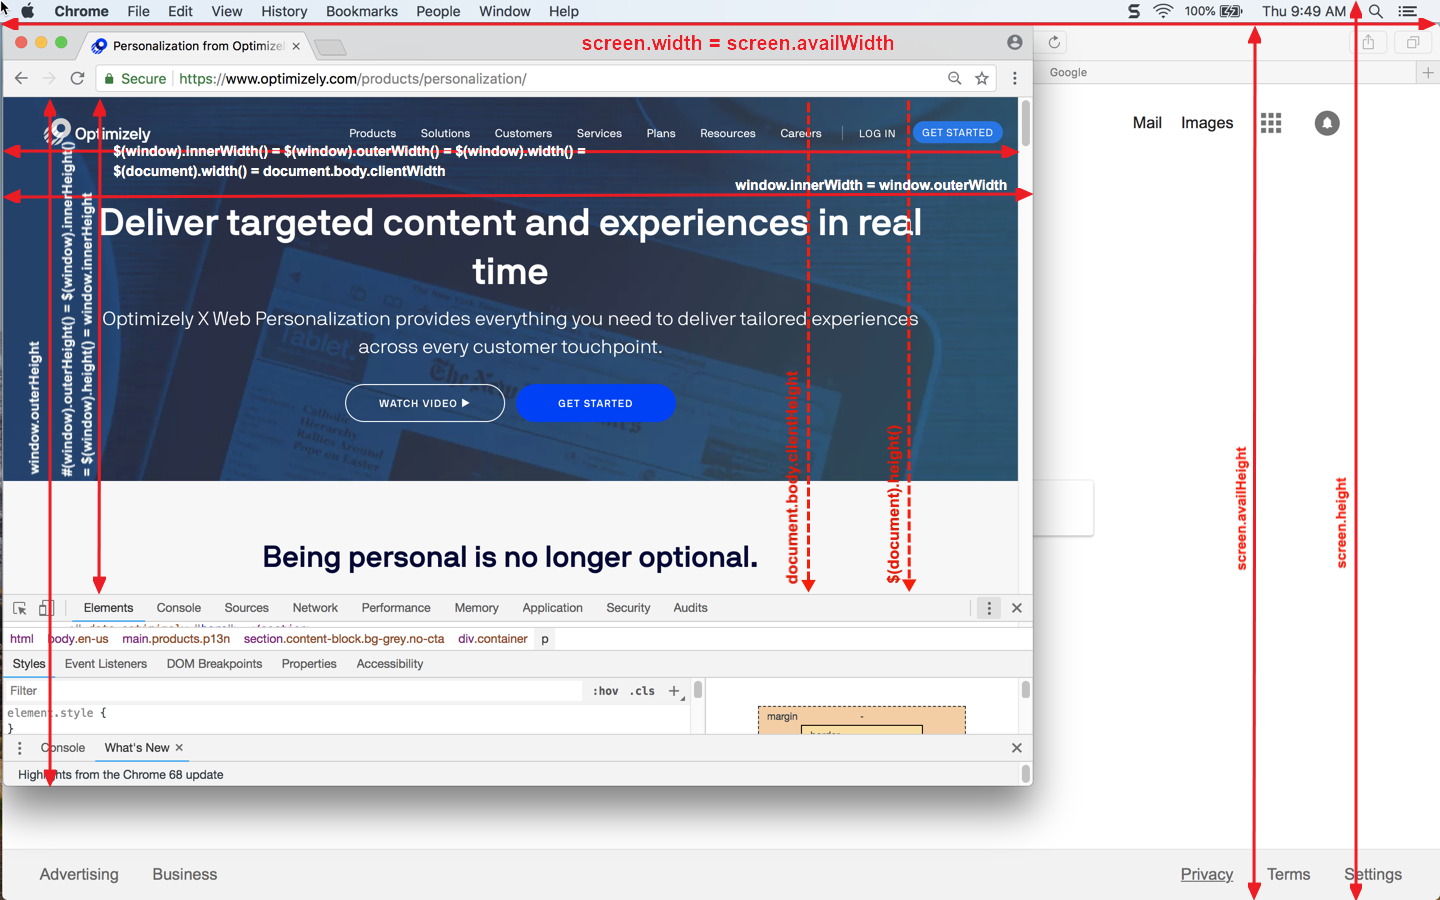Open the DevTools customize three-dot menu

(989, 608)
